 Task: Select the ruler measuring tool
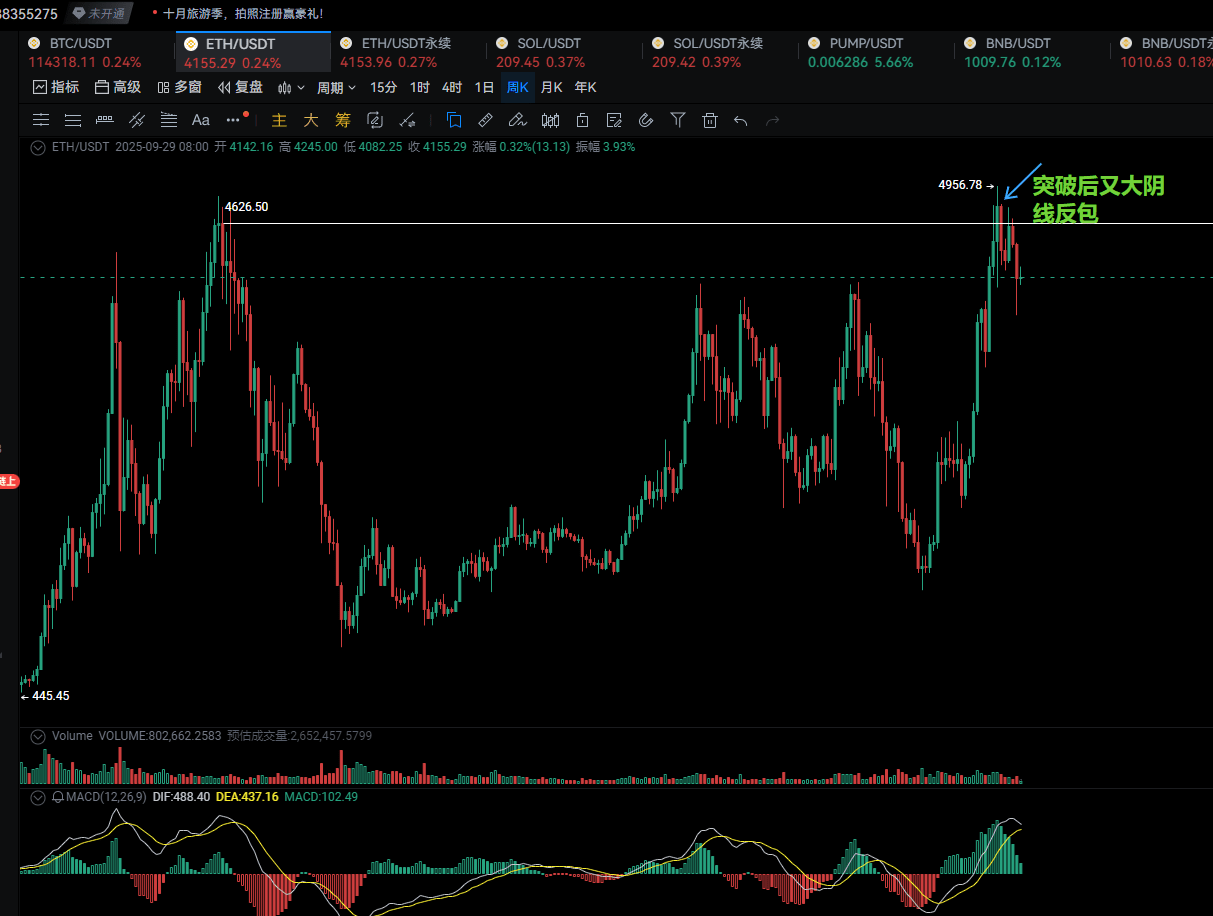pyautogui.click(x=485, y=120)
